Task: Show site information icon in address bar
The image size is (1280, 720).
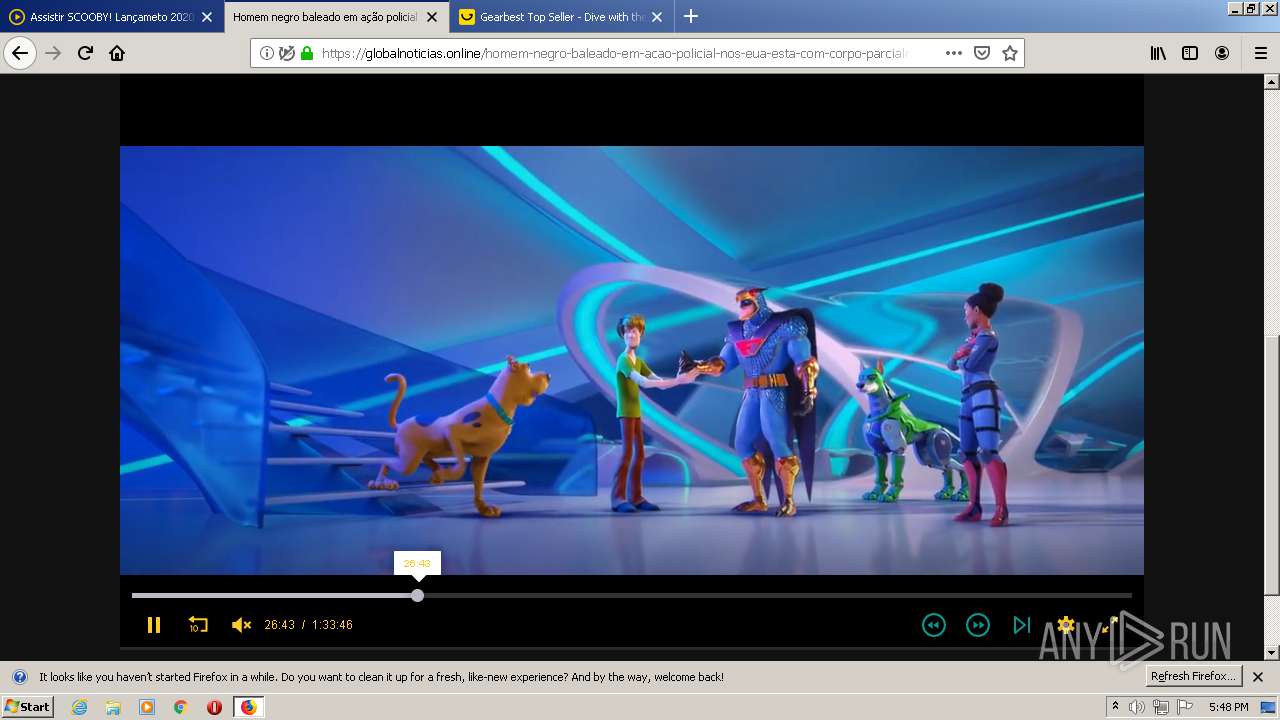Action: (266, 53)
